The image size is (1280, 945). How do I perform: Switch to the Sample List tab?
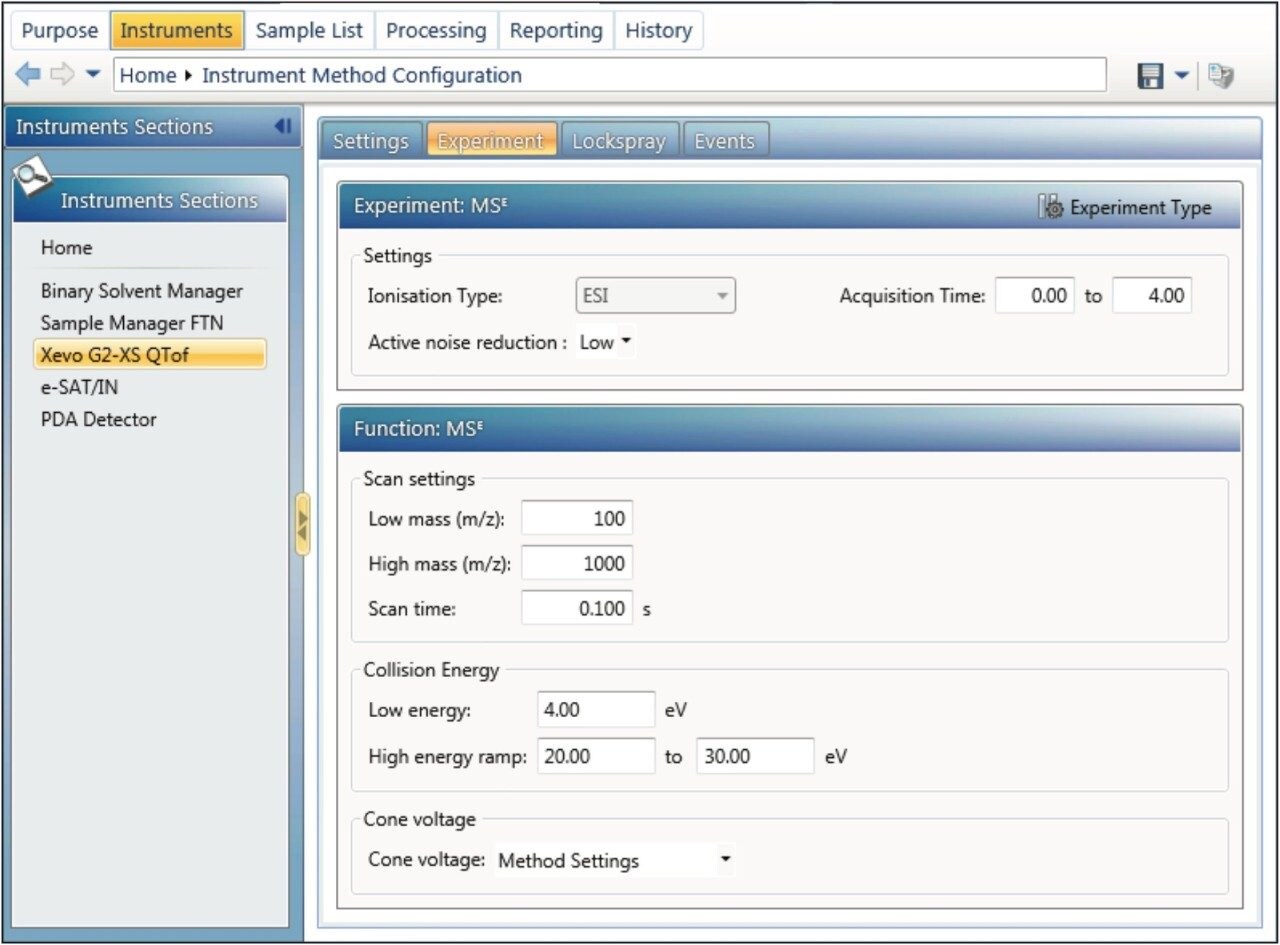pos(309,31)
